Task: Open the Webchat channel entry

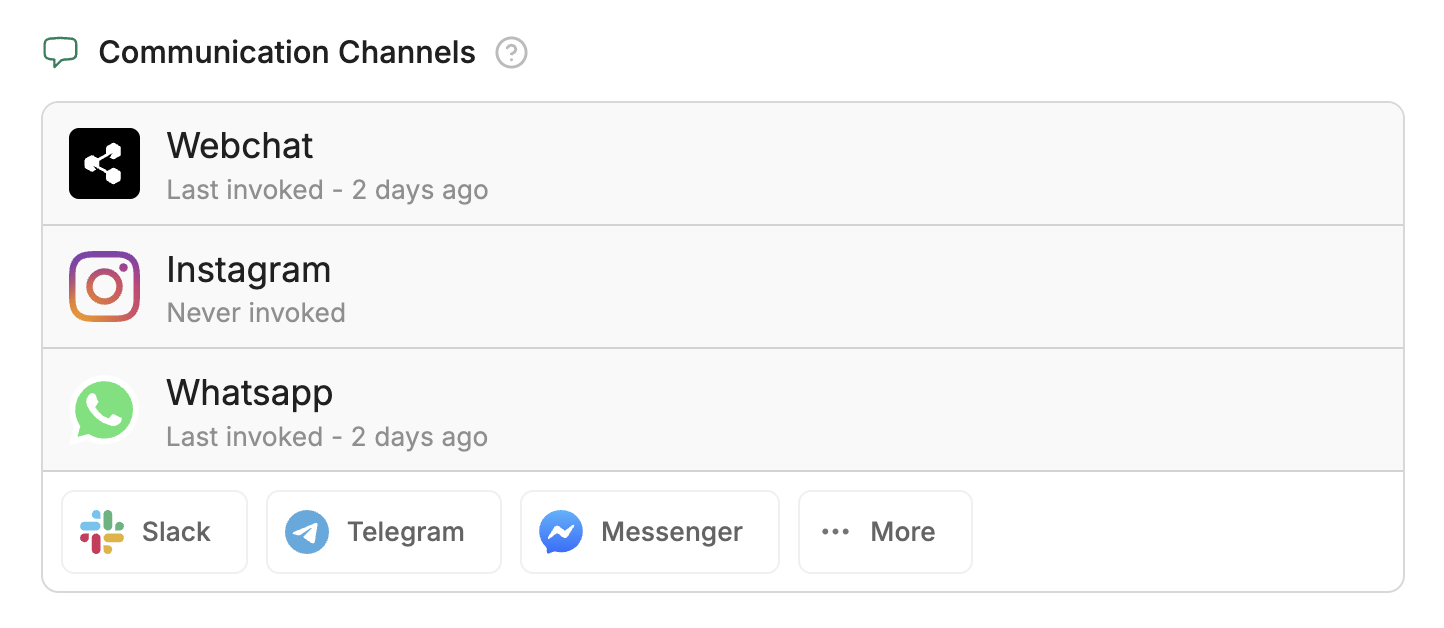Action: tap(700, 163)
